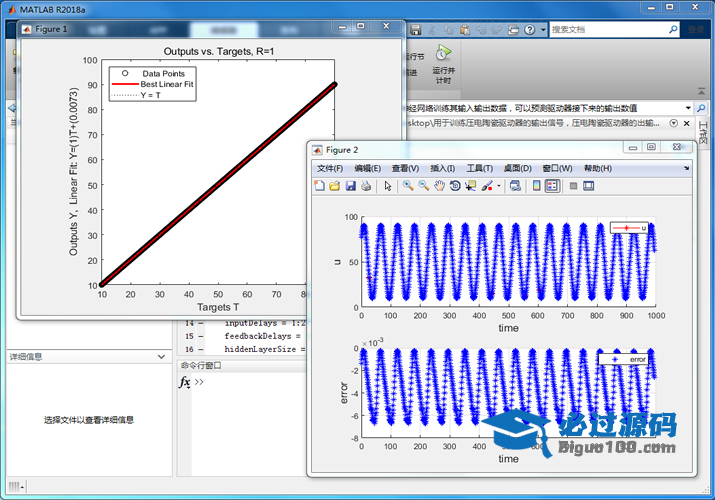Click the status bar busy indicator dropdown
The height and width of the screenshot is (500, 715).
16,487
